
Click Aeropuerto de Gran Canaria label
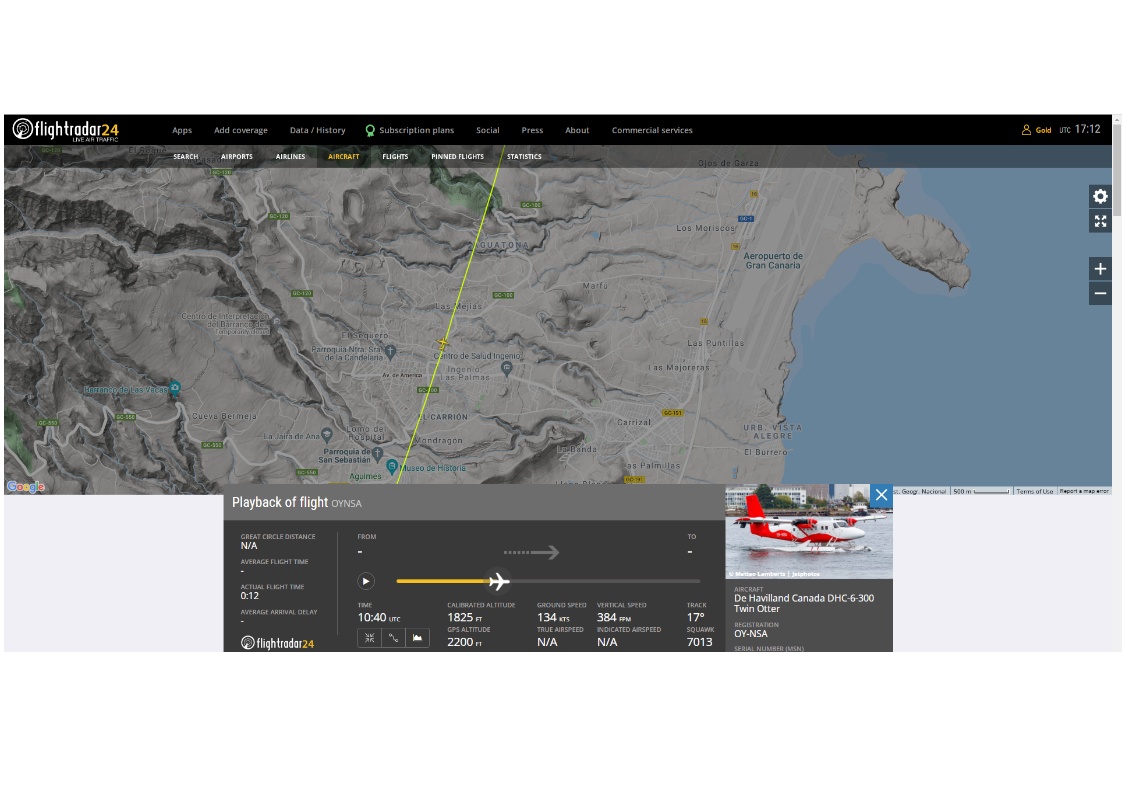[773, 261]
